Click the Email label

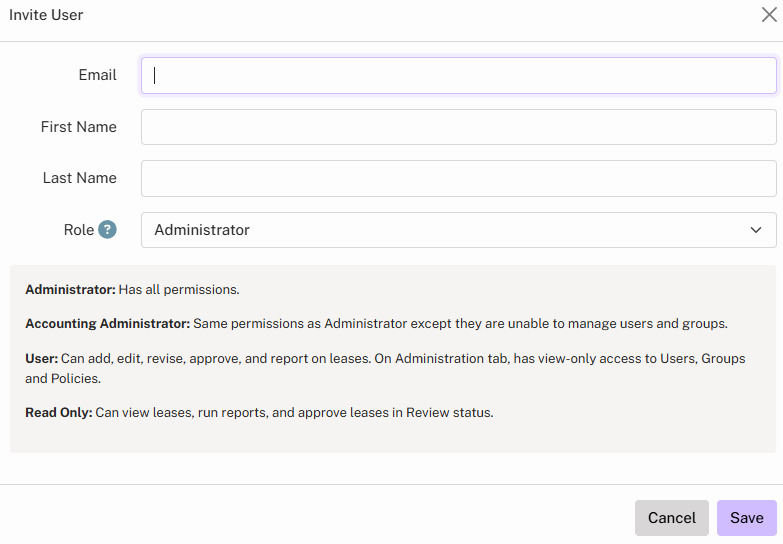click(x=97, y=75)
